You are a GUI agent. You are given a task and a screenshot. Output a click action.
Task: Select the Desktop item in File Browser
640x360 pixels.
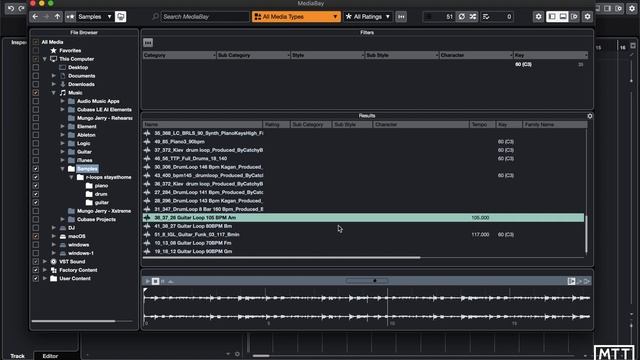(78, 67)
